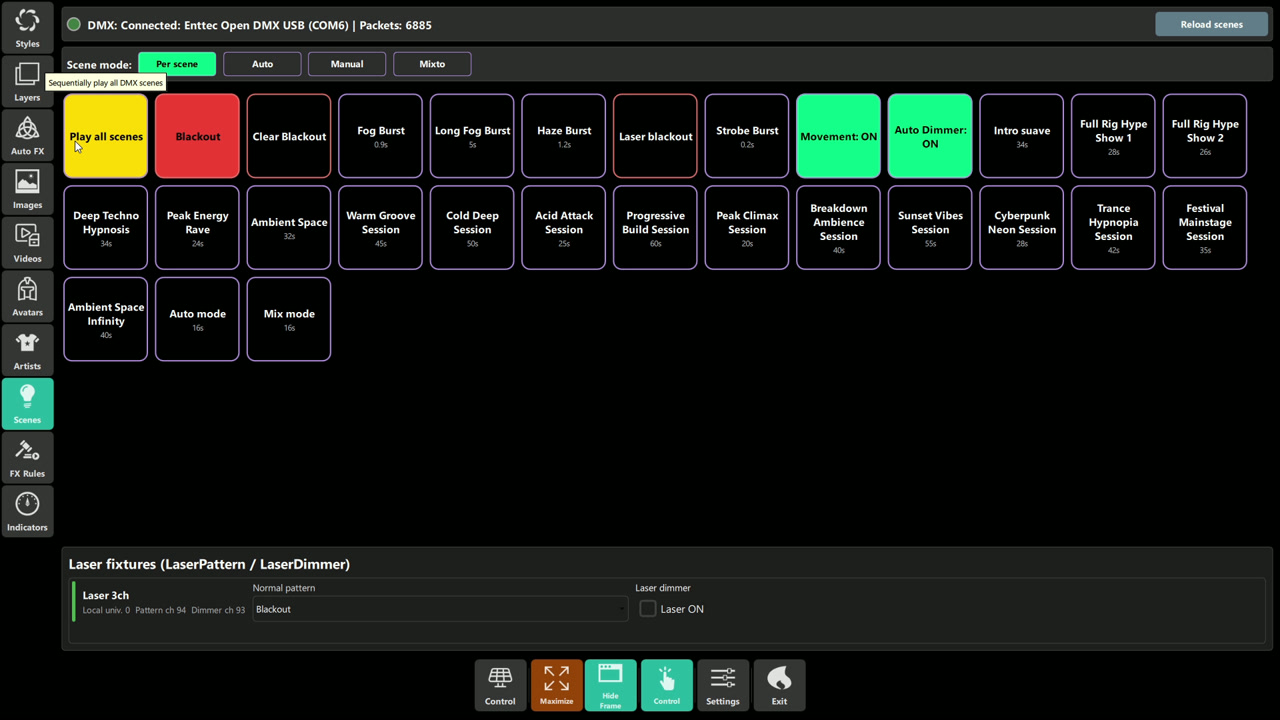Image resolution: width=1280 pixels, height=720 pixels.
Task: Start the Full Rig Hype Show 1 scene
Action: 1113,136
